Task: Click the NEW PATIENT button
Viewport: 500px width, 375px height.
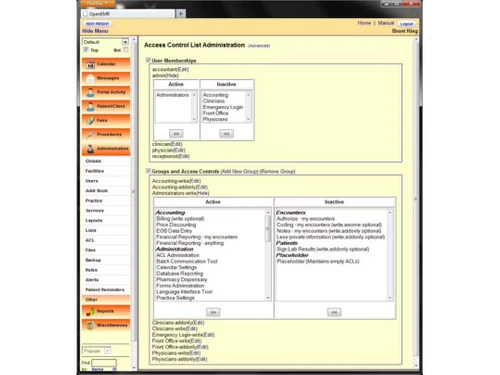Action: pos(97,24)
